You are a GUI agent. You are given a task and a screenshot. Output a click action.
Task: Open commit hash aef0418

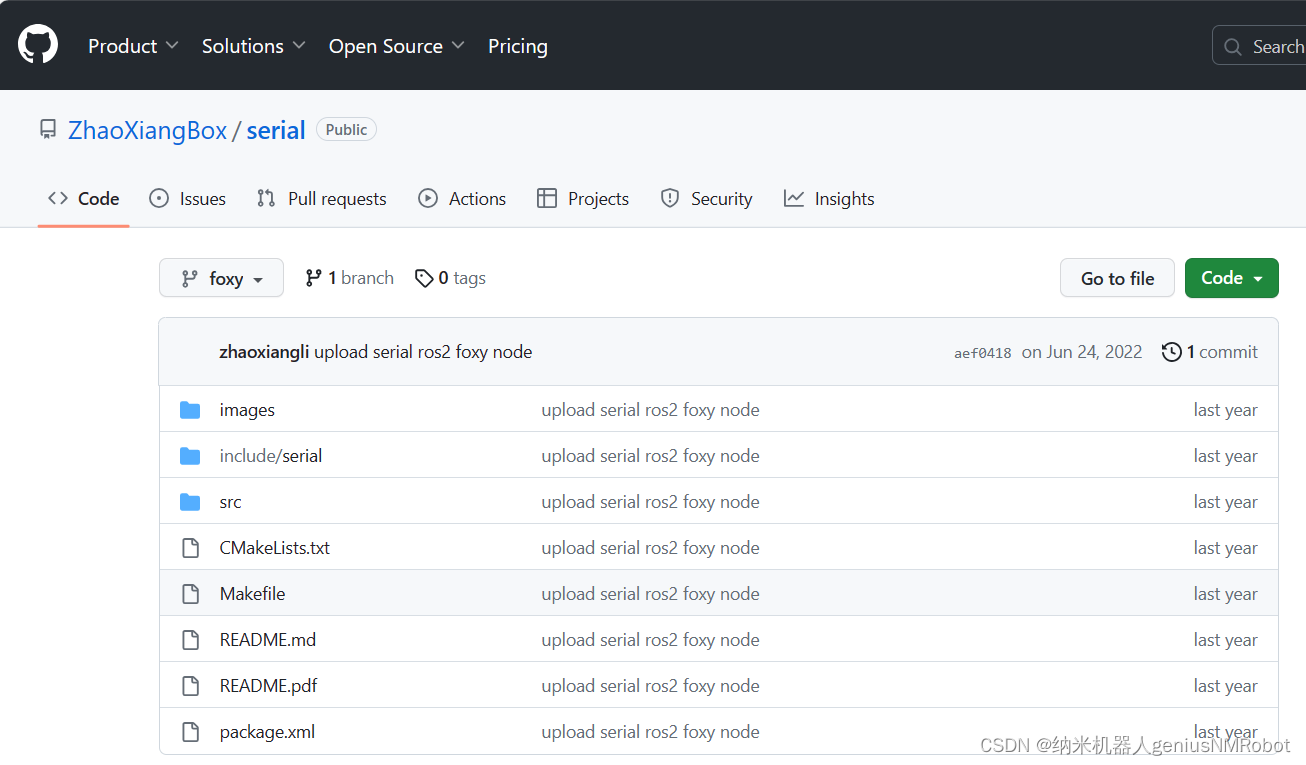pyautogui.click(x=983, y=353)
